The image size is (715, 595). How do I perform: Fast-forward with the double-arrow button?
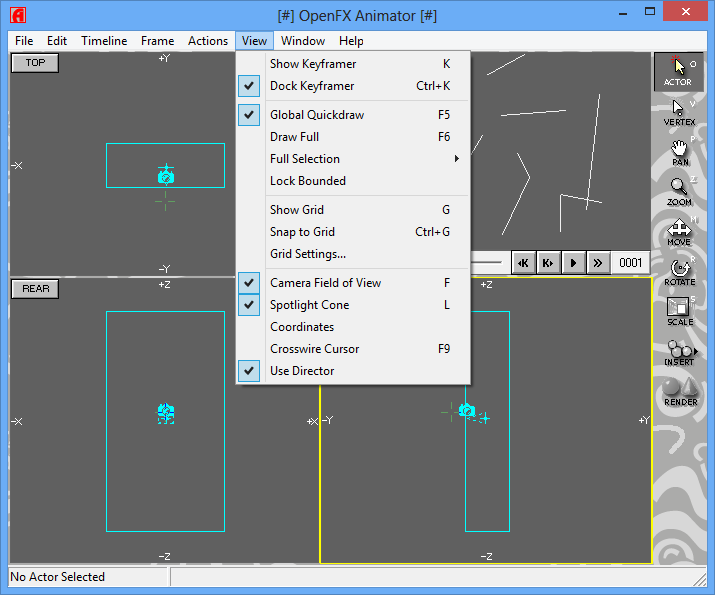tap(598, 263)
